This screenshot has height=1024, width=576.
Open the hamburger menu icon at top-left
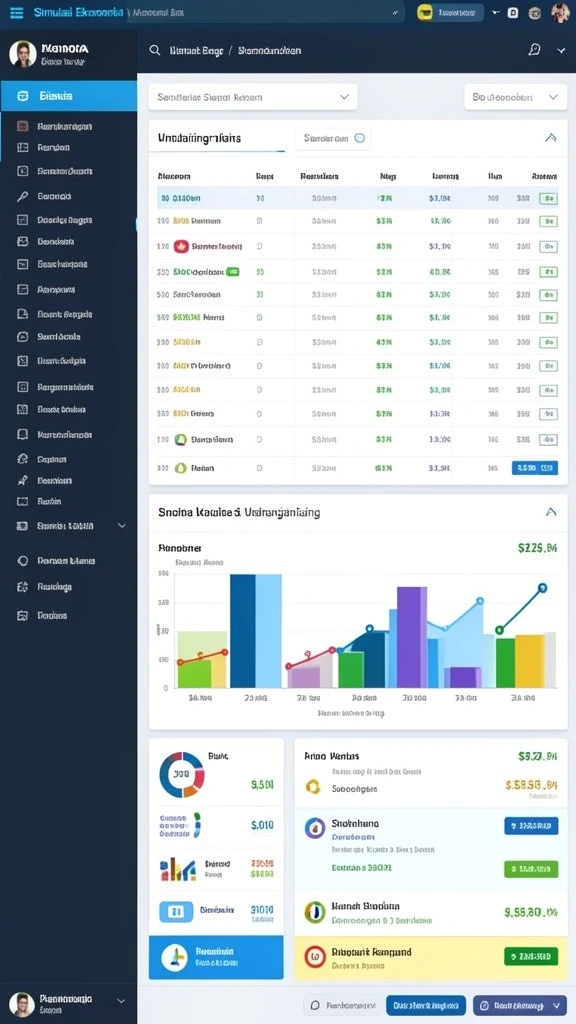(x=16, y=12)
